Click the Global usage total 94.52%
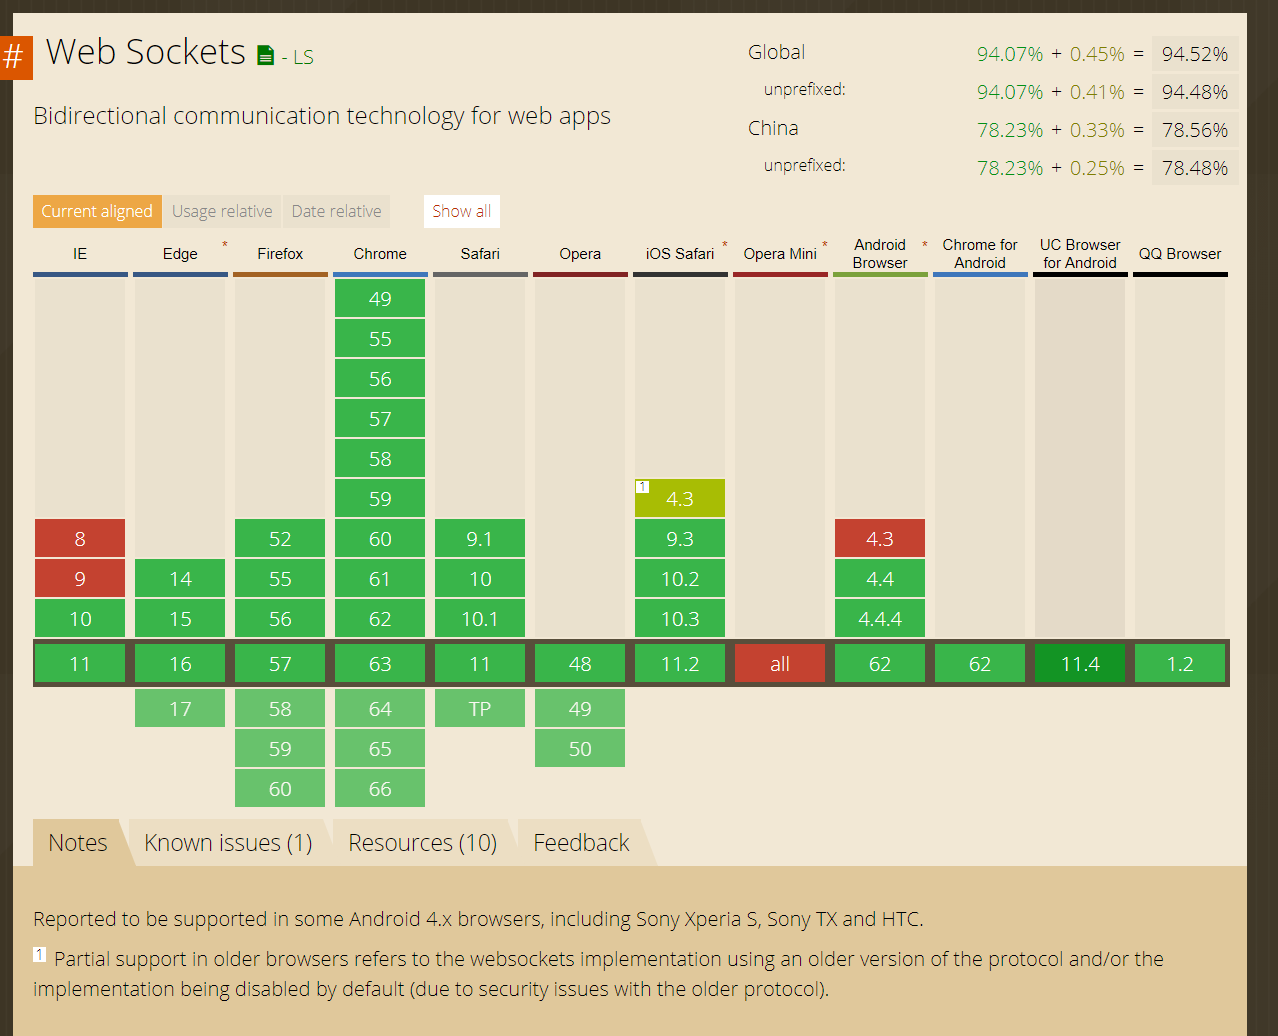This screenshot has width=1278, height=1036. (x=1195, y=53)
